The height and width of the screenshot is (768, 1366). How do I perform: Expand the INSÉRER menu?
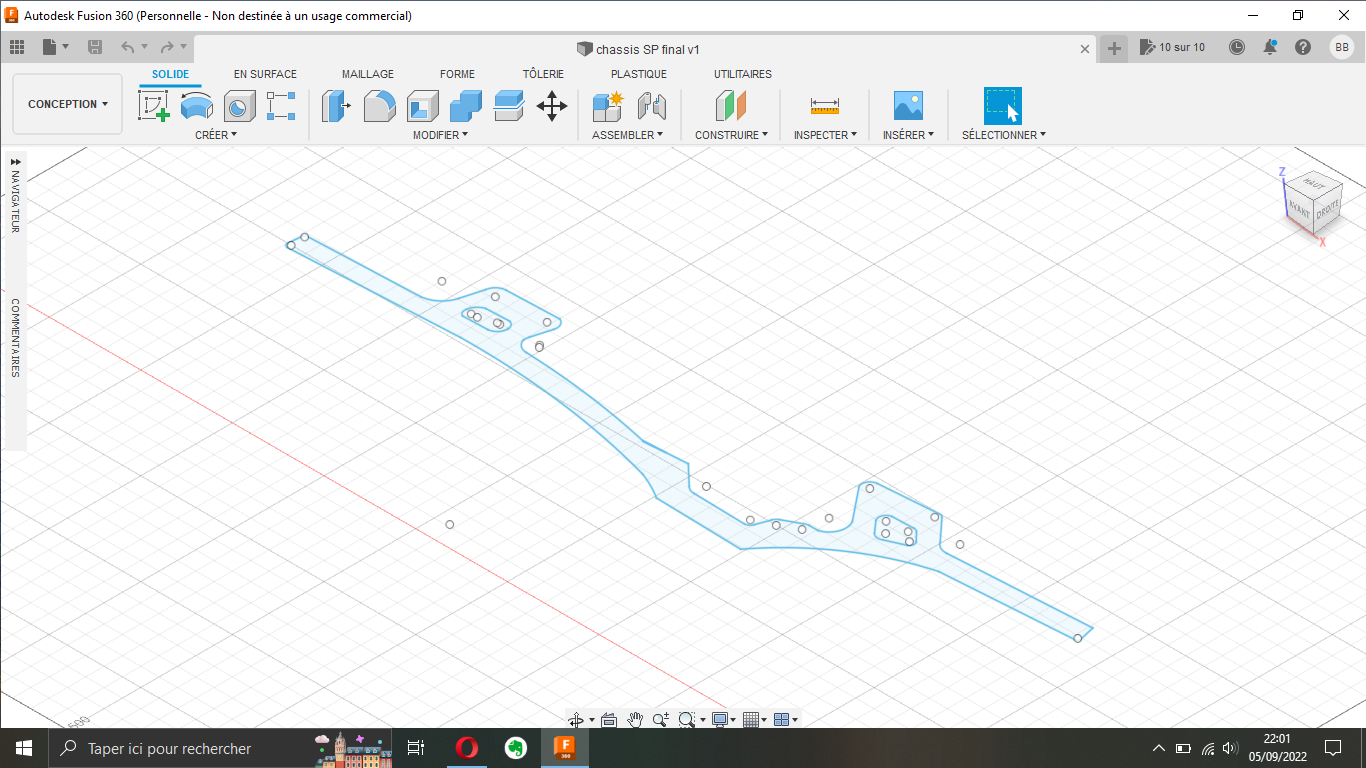click(908, 135)
